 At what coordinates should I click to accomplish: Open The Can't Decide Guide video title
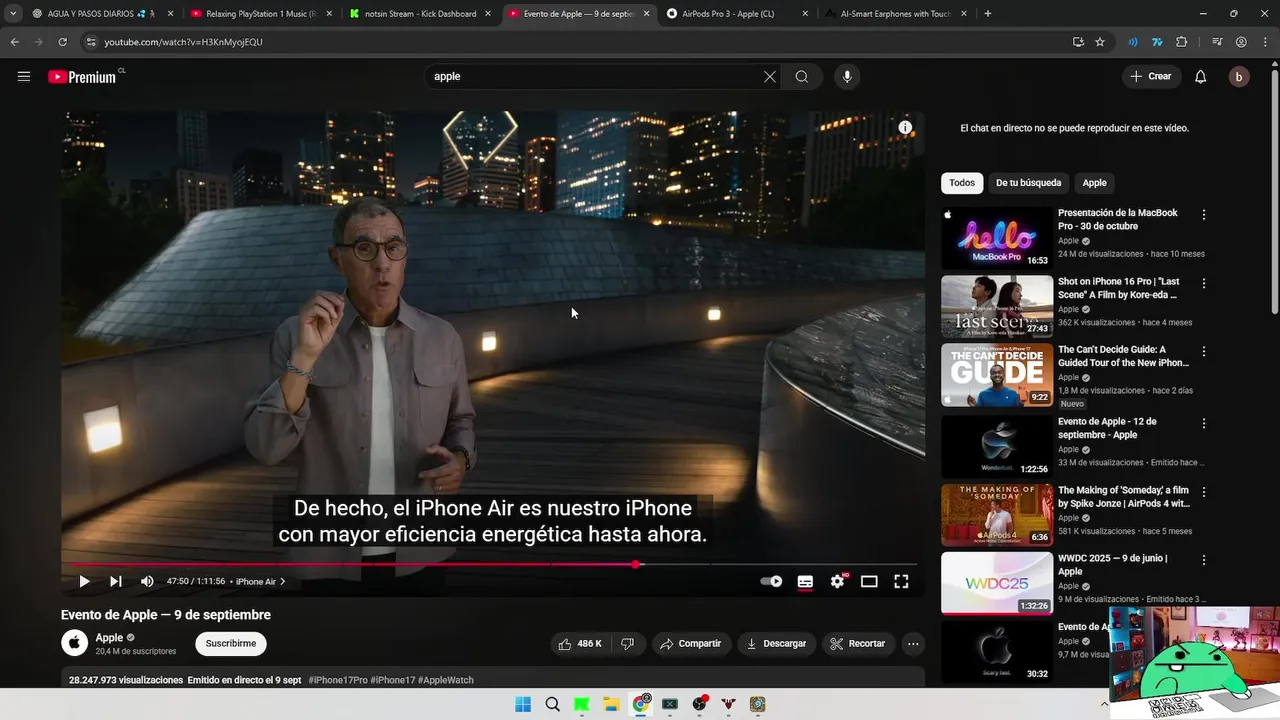1123,356
